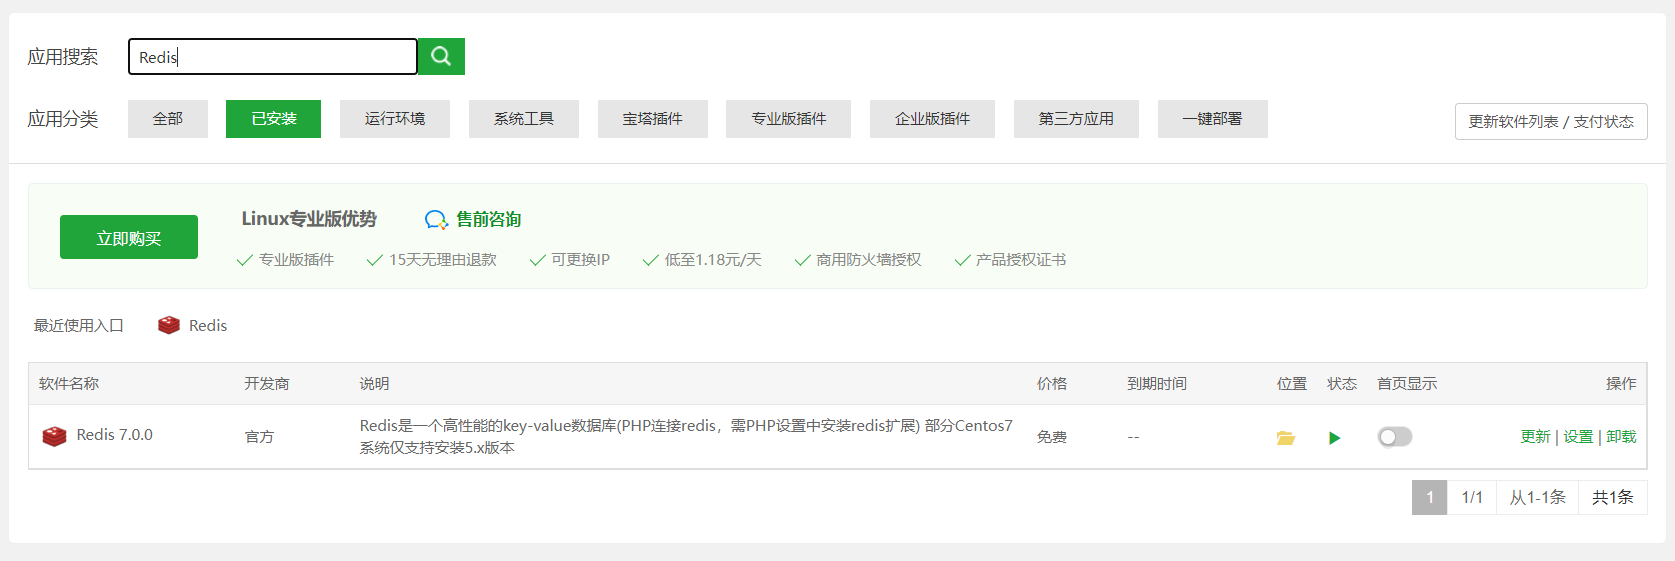Image resolution: width=1675 pixels, height=561 pixels.
Task: Open the 企业版插件 category
Action: tap(932, 119)
